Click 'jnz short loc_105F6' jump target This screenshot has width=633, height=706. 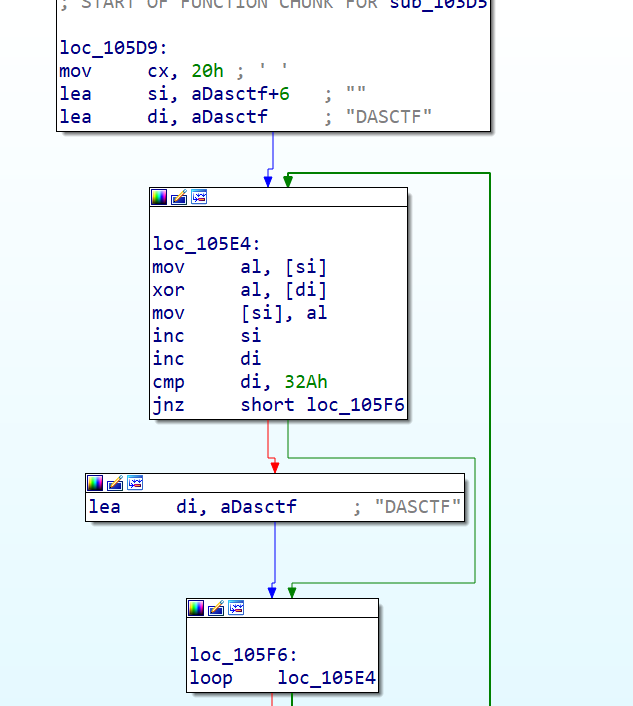[355, 405]
